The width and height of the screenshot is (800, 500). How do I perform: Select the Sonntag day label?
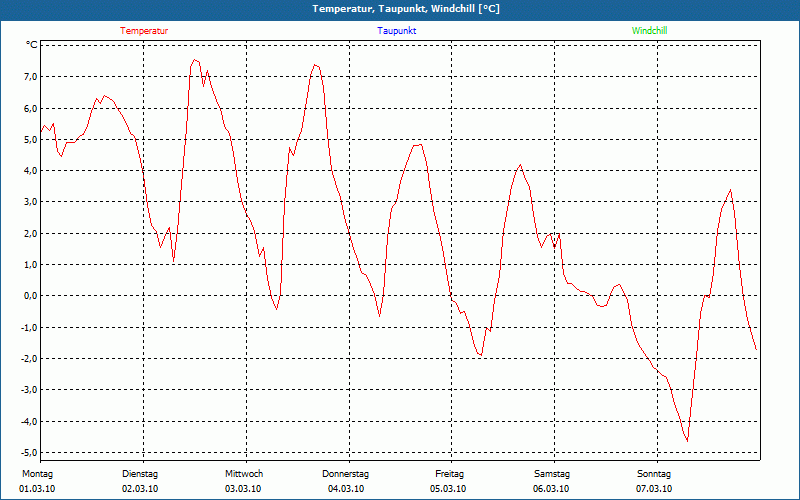[654, 474]
